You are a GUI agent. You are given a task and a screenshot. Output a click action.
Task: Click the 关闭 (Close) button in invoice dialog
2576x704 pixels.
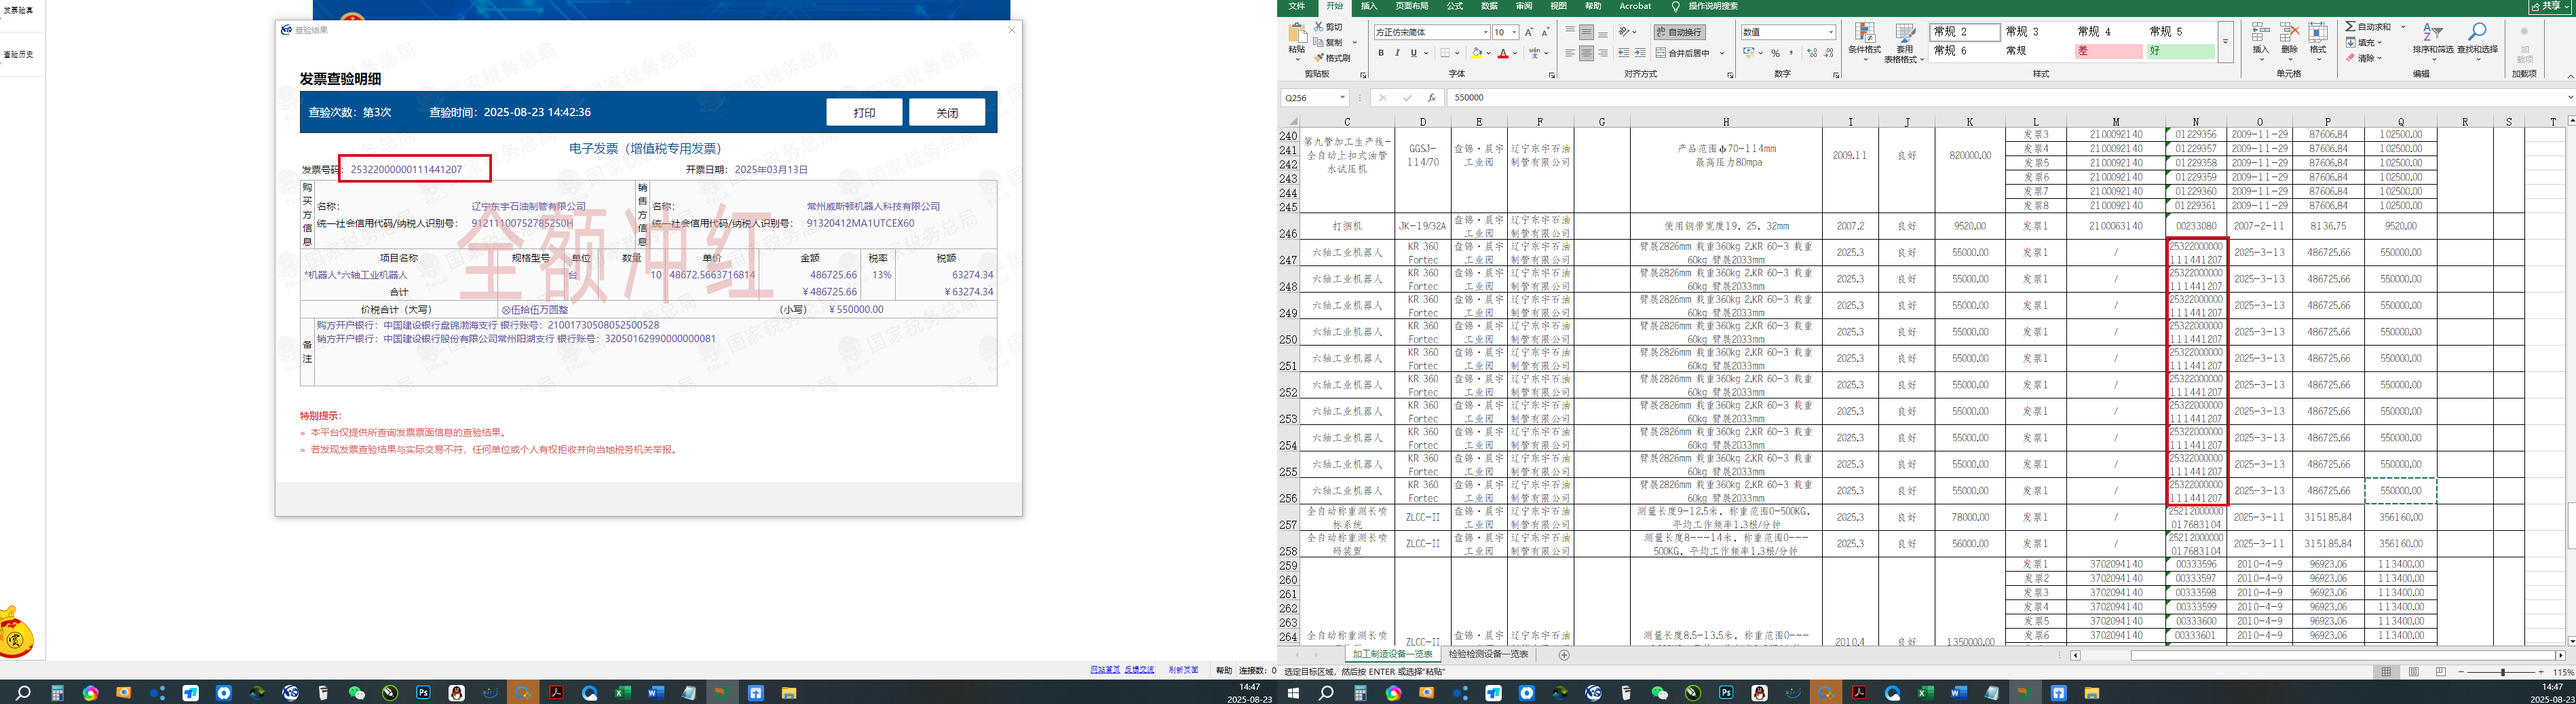pos(947,112)
